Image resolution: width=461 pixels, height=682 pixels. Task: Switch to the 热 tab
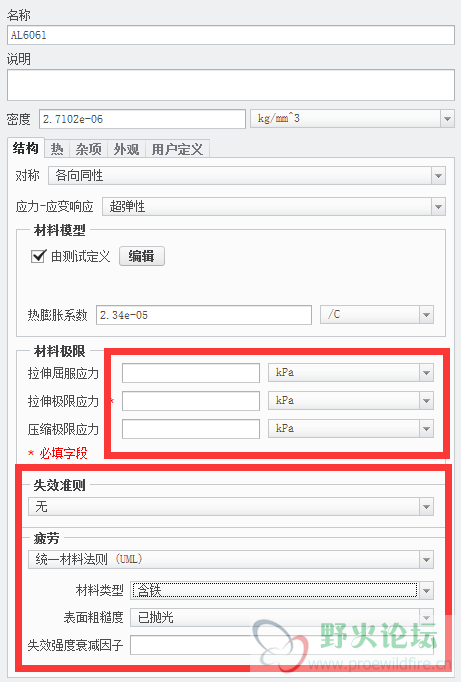click(x=57, y=149)
